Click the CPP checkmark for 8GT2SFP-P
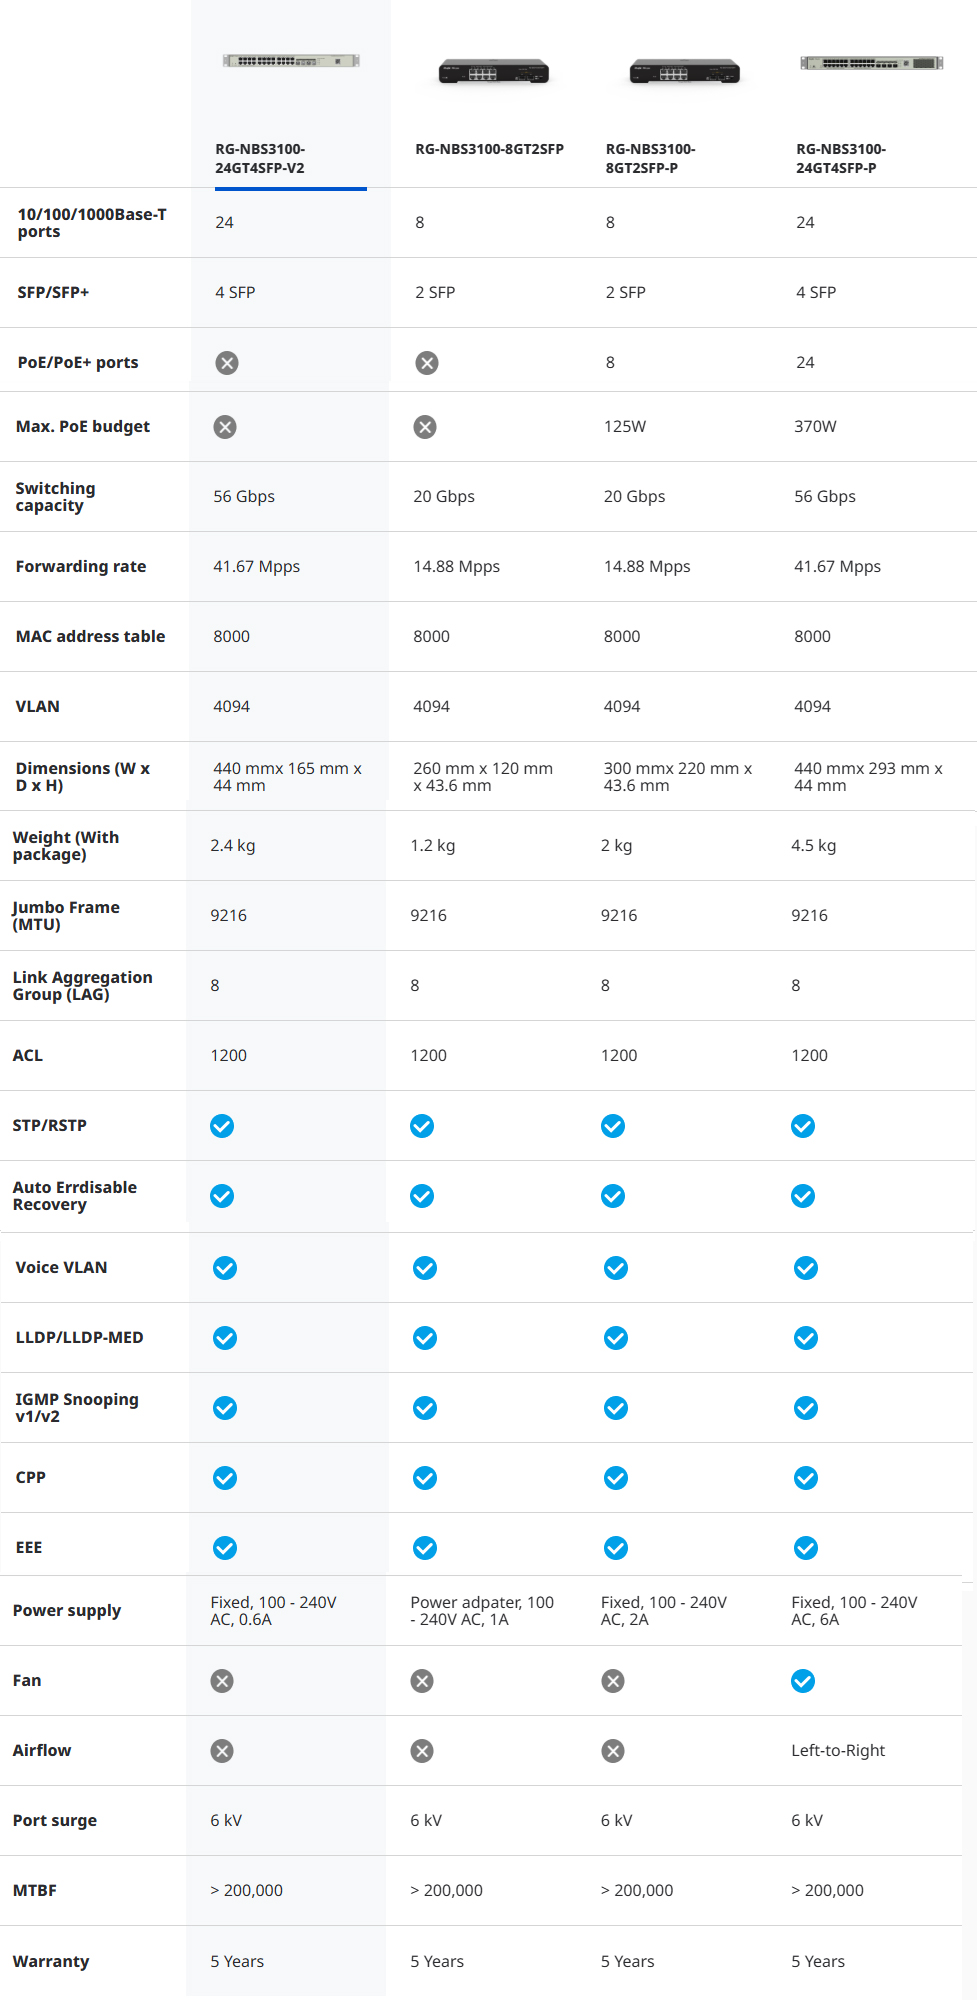Viewport: 977px width, 2000px height. [616, 1478]
